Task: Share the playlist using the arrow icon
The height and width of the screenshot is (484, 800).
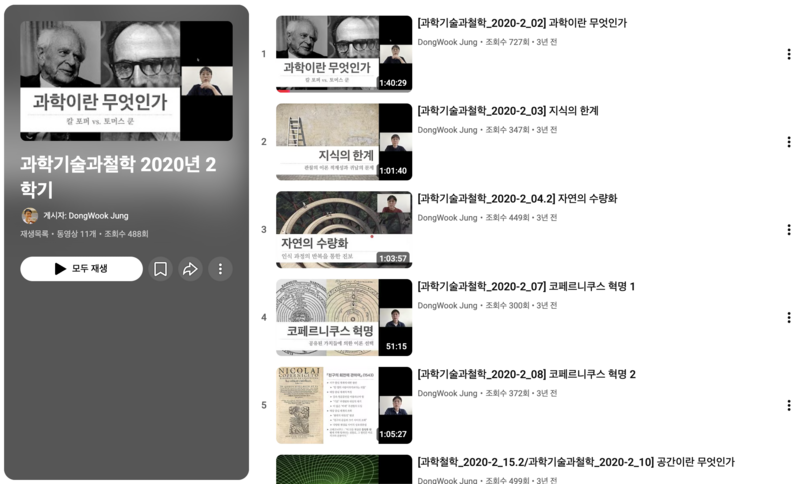Action: pyautogui.click(x=190, y=269)
